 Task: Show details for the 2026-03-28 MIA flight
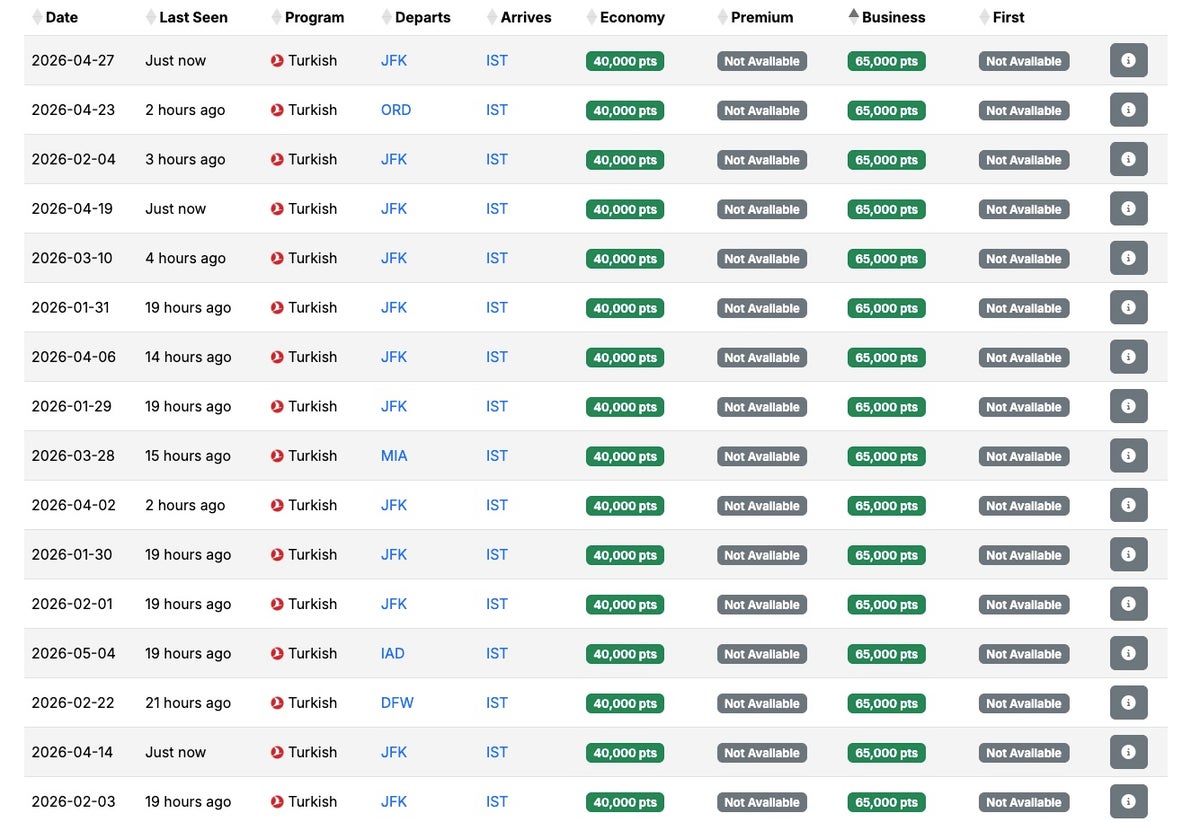coord(1128,456)
